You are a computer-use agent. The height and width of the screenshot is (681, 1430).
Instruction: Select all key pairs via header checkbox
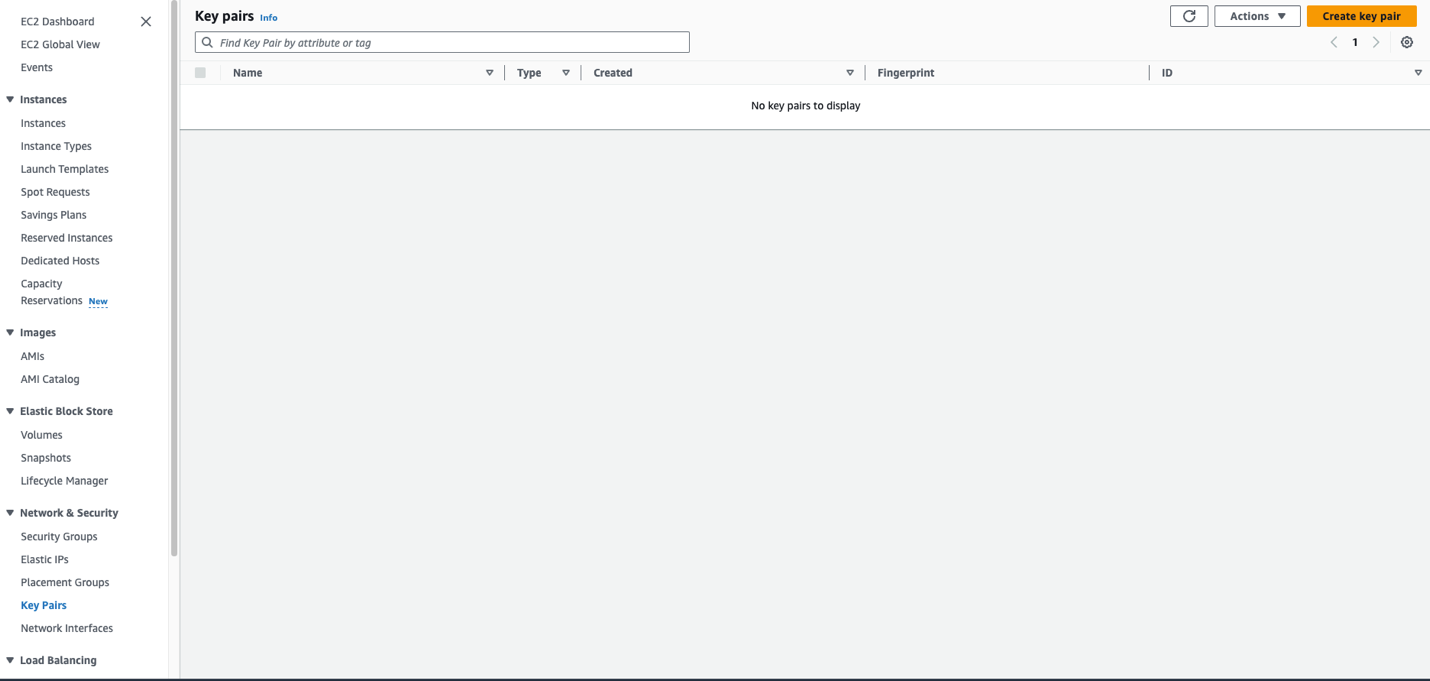point(200,72)
